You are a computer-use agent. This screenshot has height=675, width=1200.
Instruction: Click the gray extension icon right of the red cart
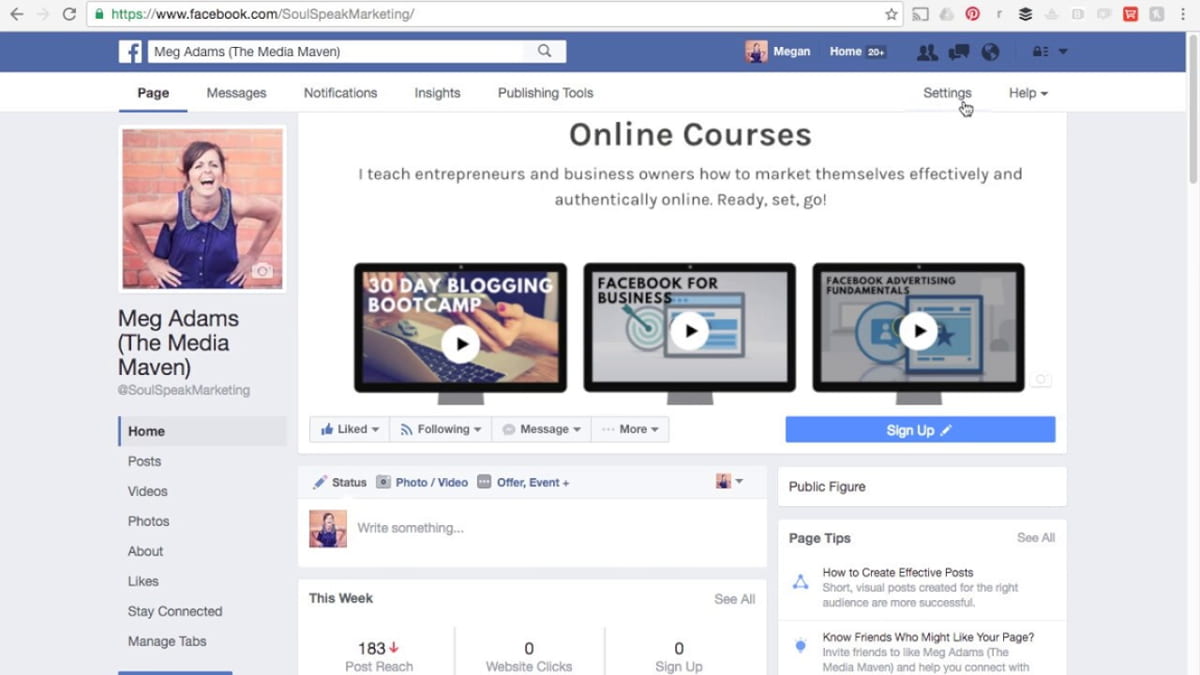click(1157, 14)
